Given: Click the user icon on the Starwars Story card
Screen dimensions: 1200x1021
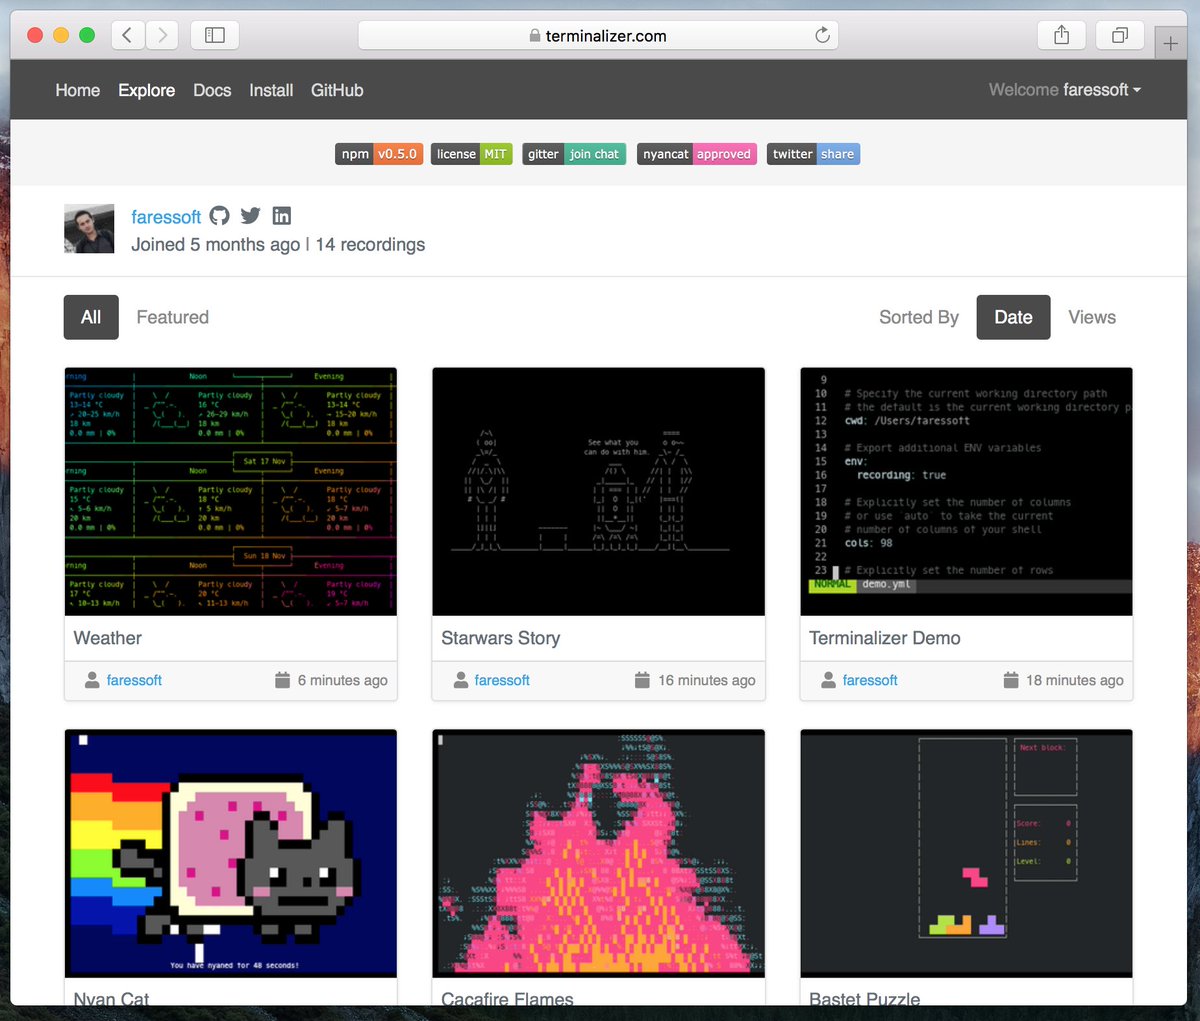Looking at the screenshot, I should coord(460,680).
